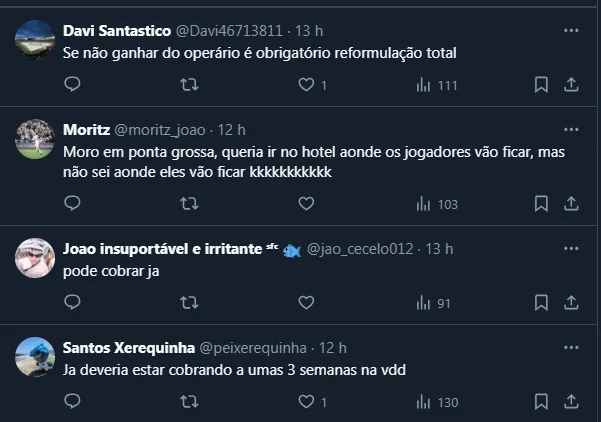Share Moritz's tweet
The image size is (601, 422).
[x=571, y=204]
